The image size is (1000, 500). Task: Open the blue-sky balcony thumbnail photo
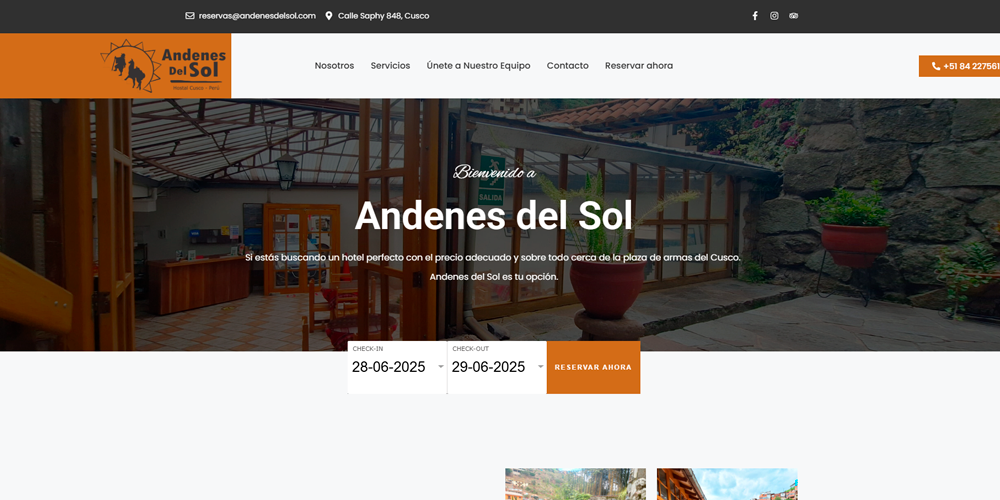(x=727, y=484)
